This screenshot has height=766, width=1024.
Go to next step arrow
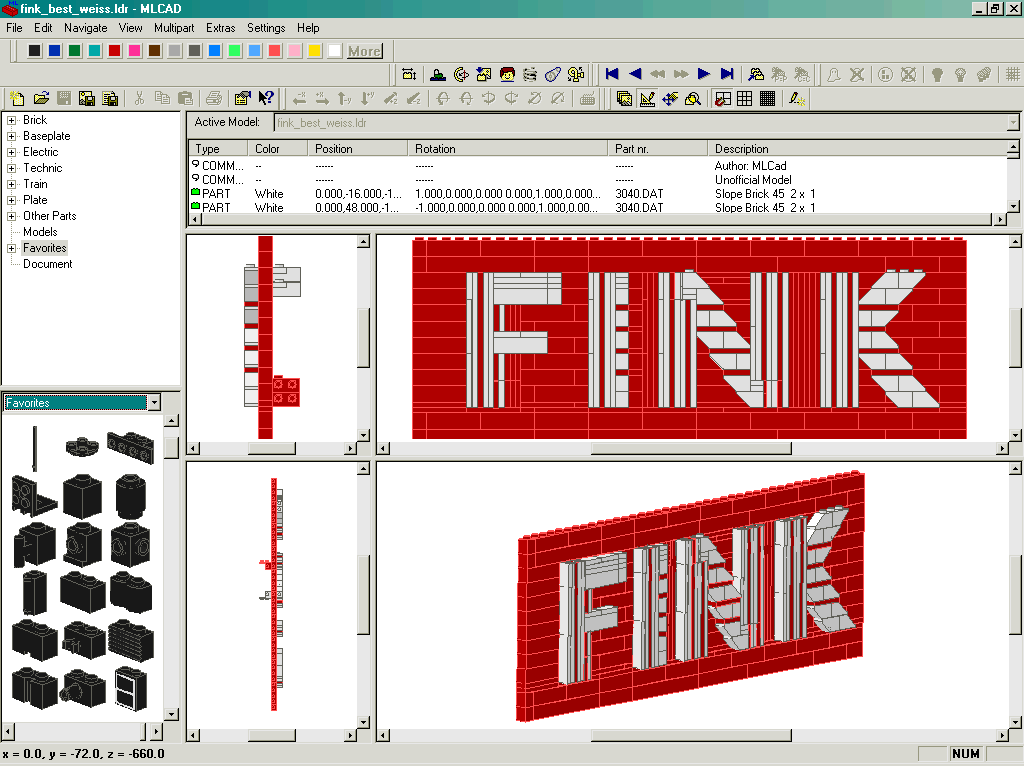tap(704, 74)
